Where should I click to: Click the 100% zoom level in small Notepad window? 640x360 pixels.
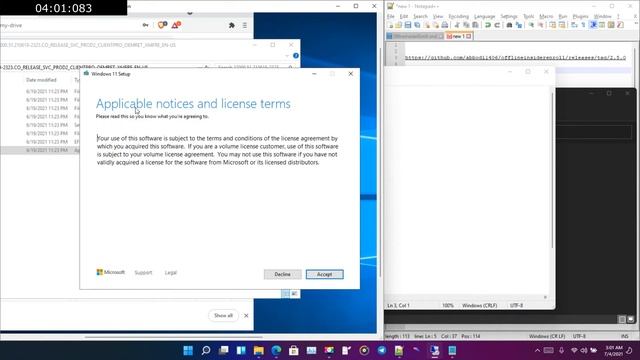pos(448,305)
